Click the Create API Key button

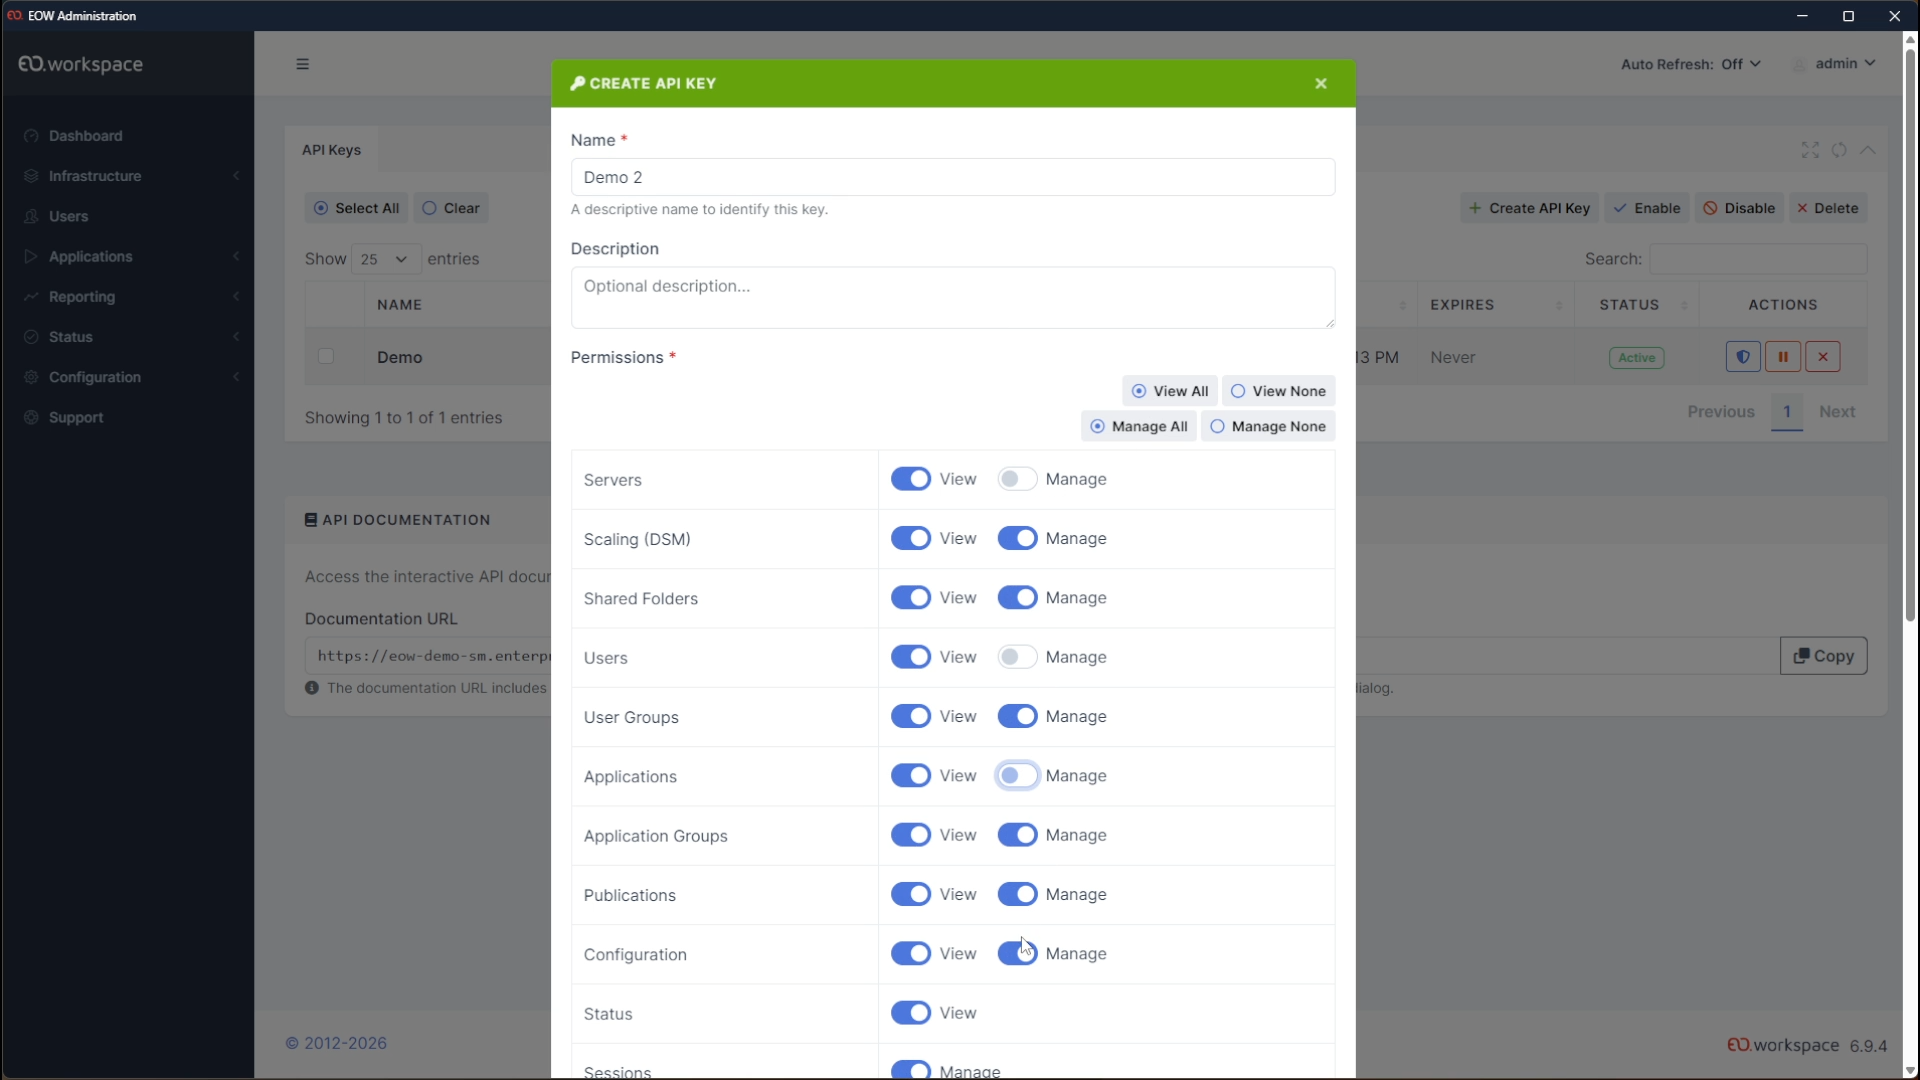pyautogui.click(x=1529, y=208)
